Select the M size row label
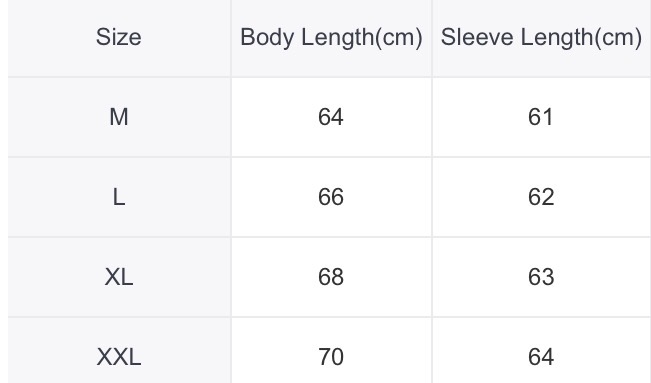The height and width of the screenshot is (383, 651). (x=119, y=117)
